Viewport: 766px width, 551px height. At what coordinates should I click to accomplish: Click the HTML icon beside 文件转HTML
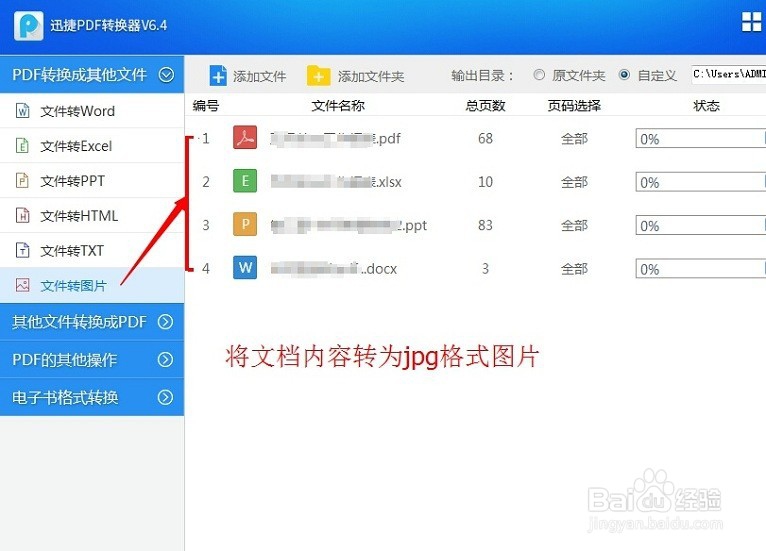tap(22, 215)
